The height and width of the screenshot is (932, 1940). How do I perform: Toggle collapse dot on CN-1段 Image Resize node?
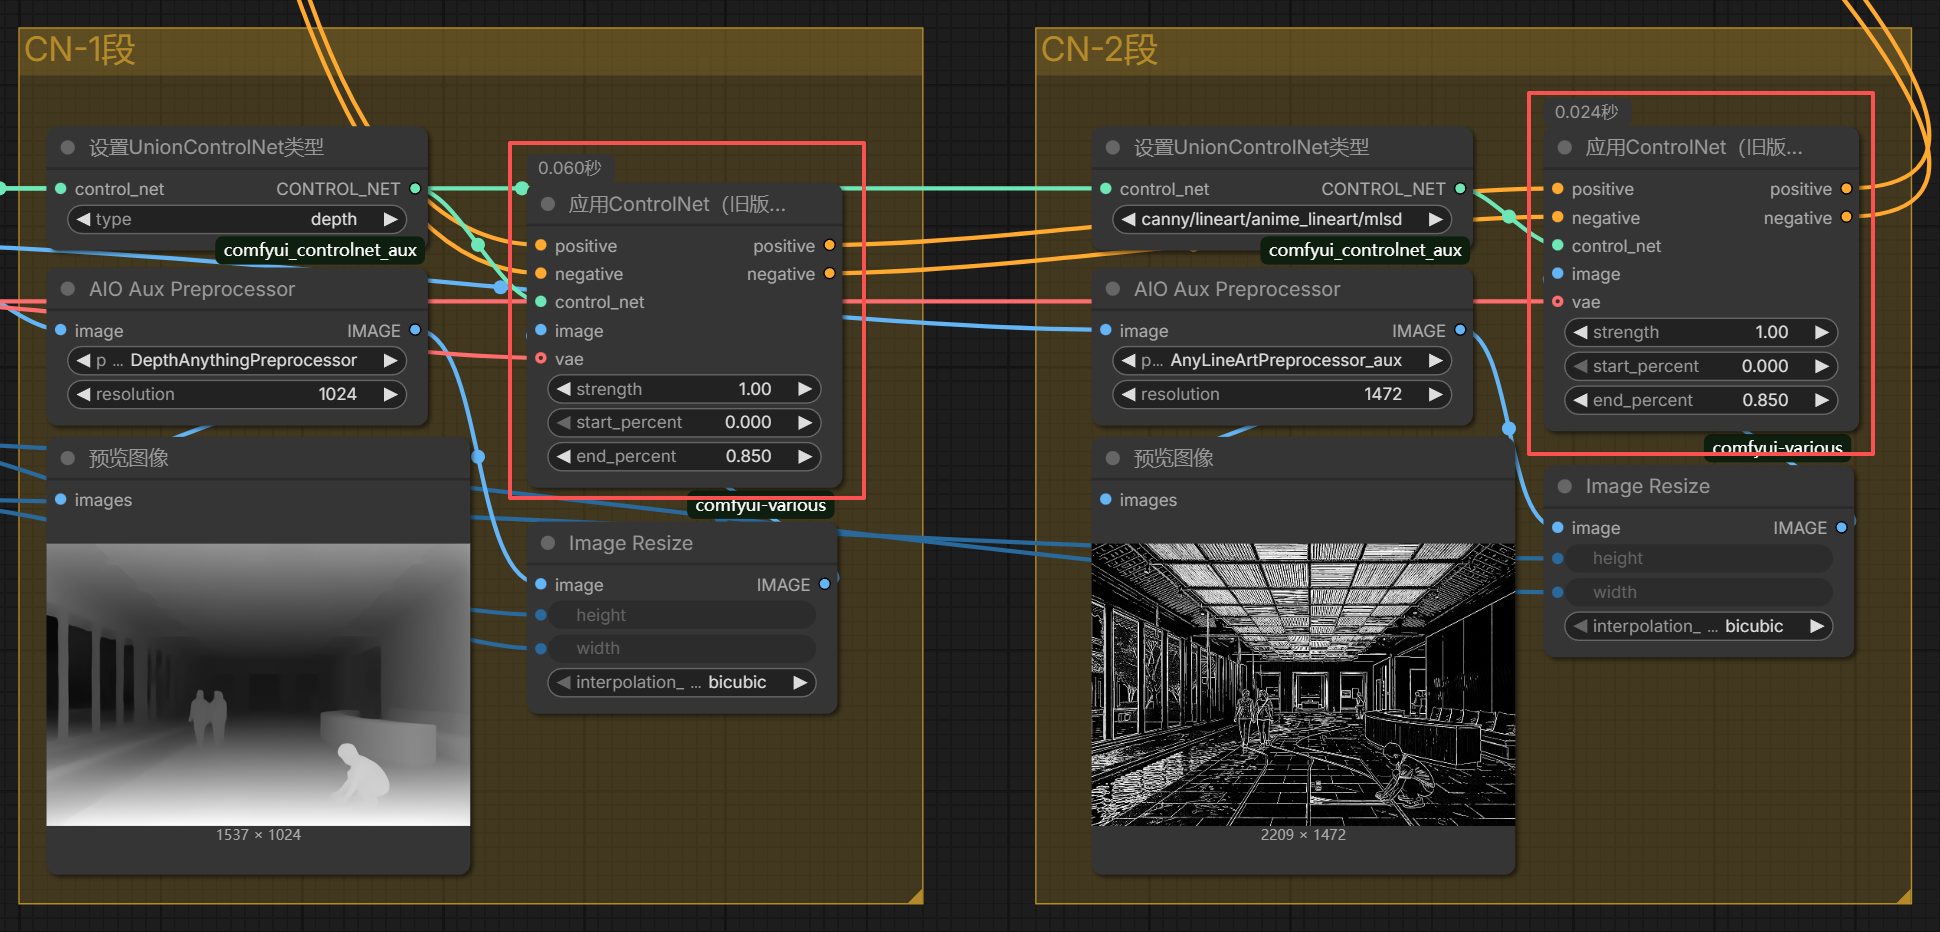coord(548,543)
